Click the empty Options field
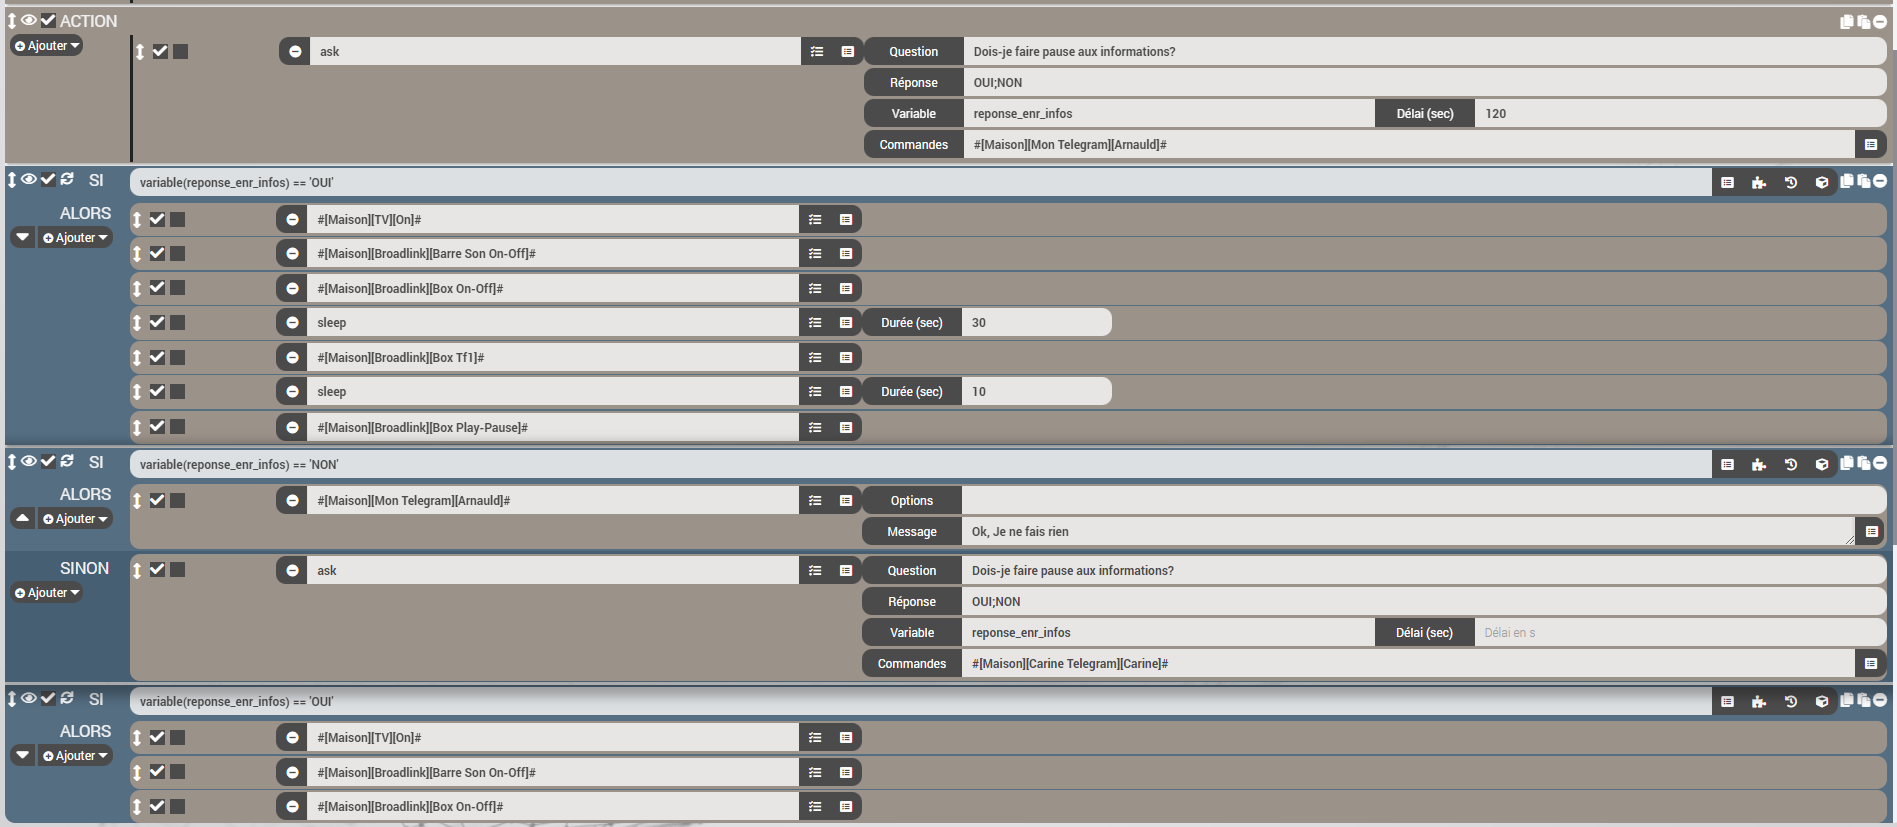 pos(1423,500)
